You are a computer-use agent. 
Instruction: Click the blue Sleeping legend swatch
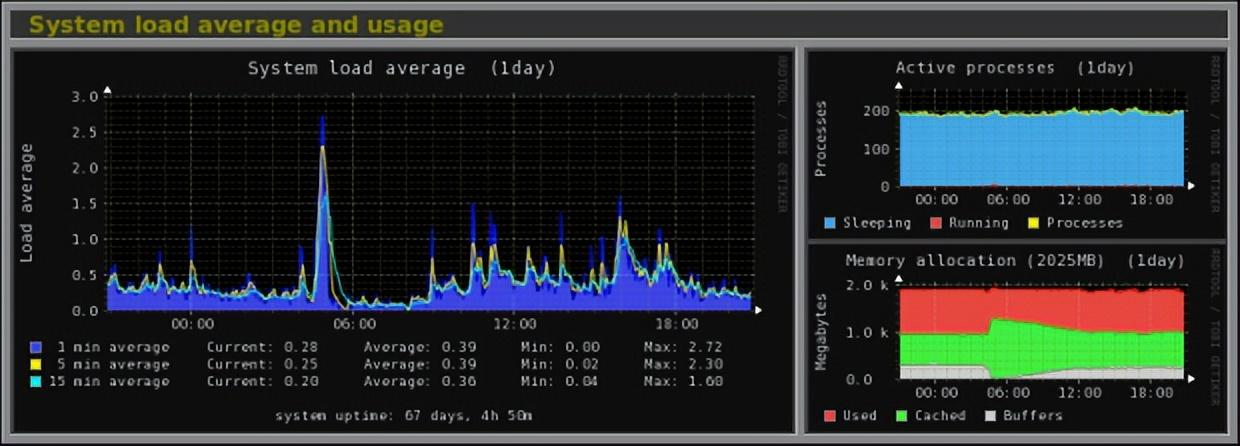(829, 223)
